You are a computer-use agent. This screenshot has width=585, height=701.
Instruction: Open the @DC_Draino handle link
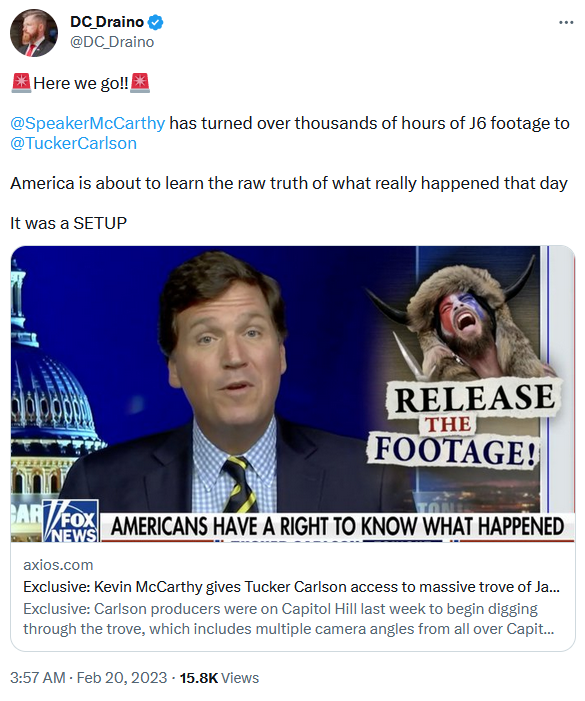coord(112,42)
